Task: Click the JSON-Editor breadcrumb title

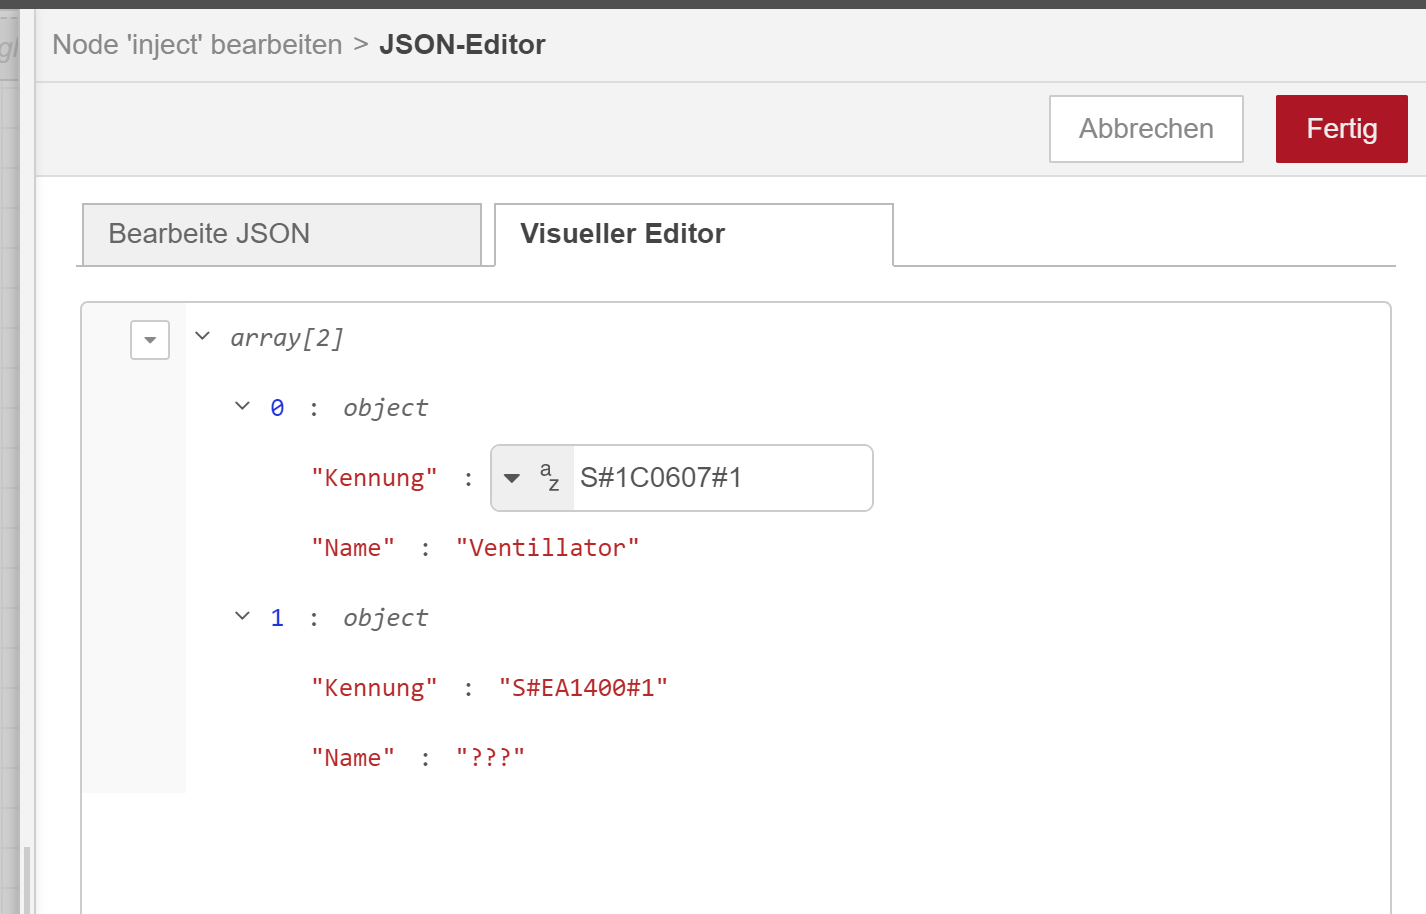Action: pyautogui.click(x=462, y=45)
